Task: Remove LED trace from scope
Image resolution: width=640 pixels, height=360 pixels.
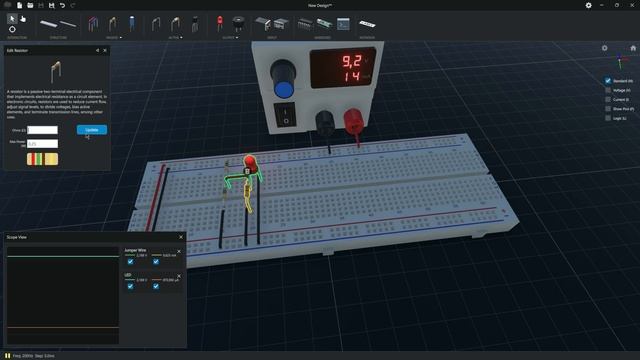Action: pos(179,276)
